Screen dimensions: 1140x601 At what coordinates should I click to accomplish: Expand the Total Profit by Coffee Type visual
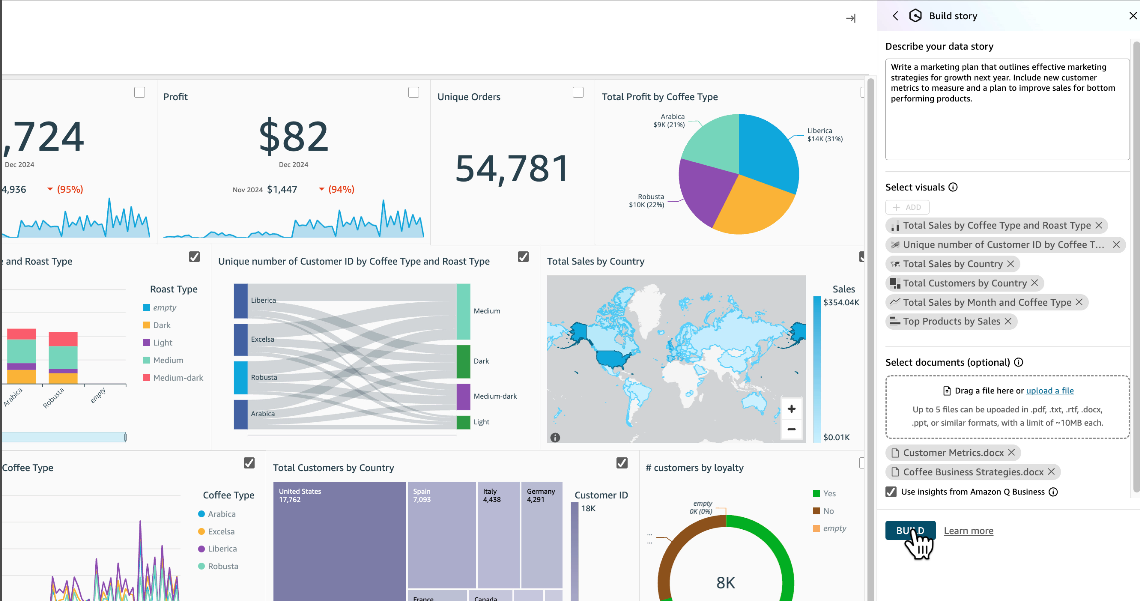(x=861, y=91)
